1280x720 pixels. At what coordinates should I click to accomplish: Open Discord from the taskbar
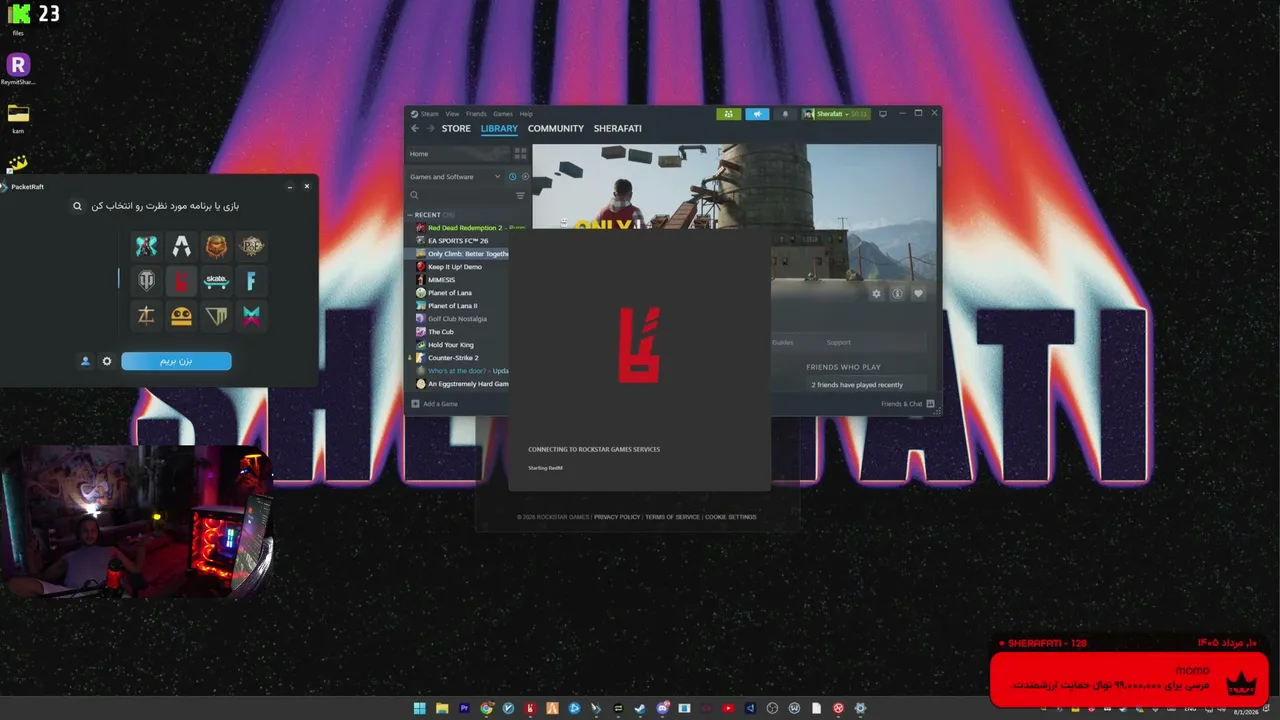(662, 708)
